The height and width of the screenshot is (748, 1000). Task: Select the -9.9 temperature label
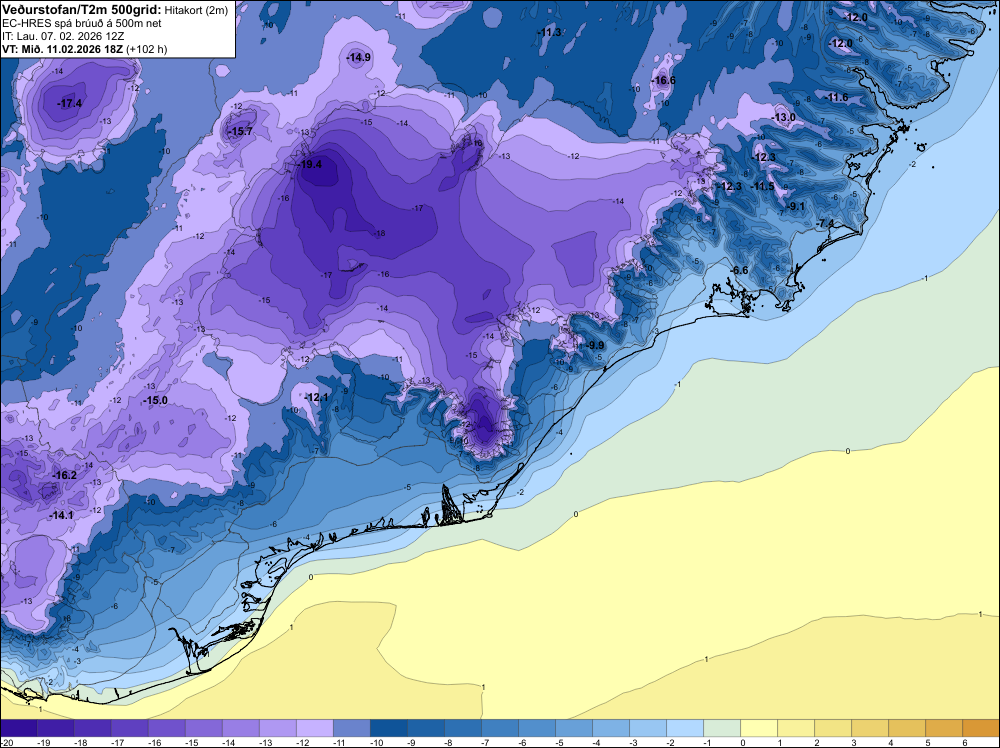tap(595, 345)
